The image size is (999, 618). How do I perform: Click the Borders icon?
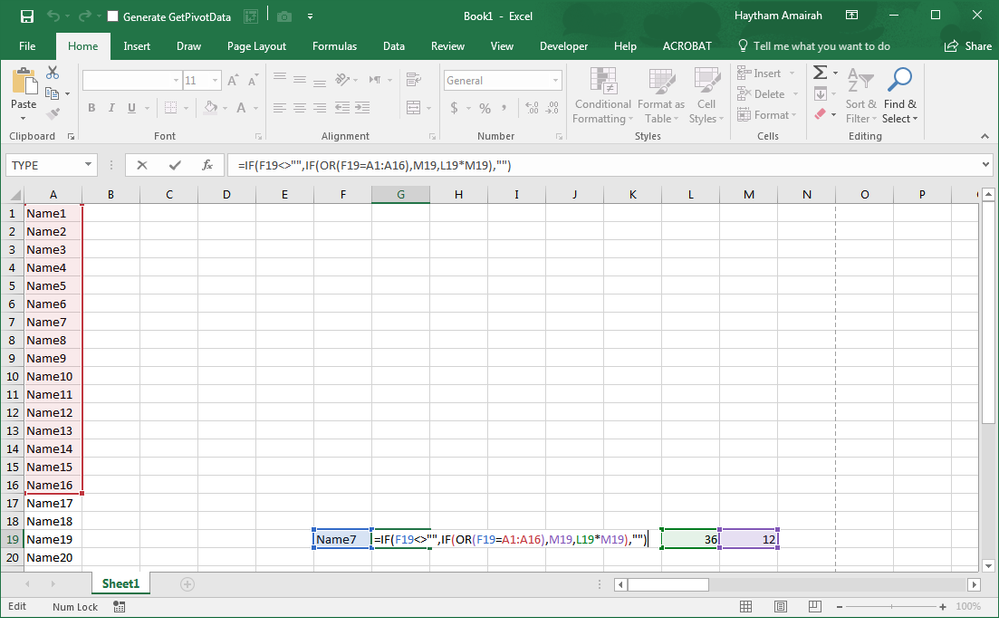(x=171, y=108)
